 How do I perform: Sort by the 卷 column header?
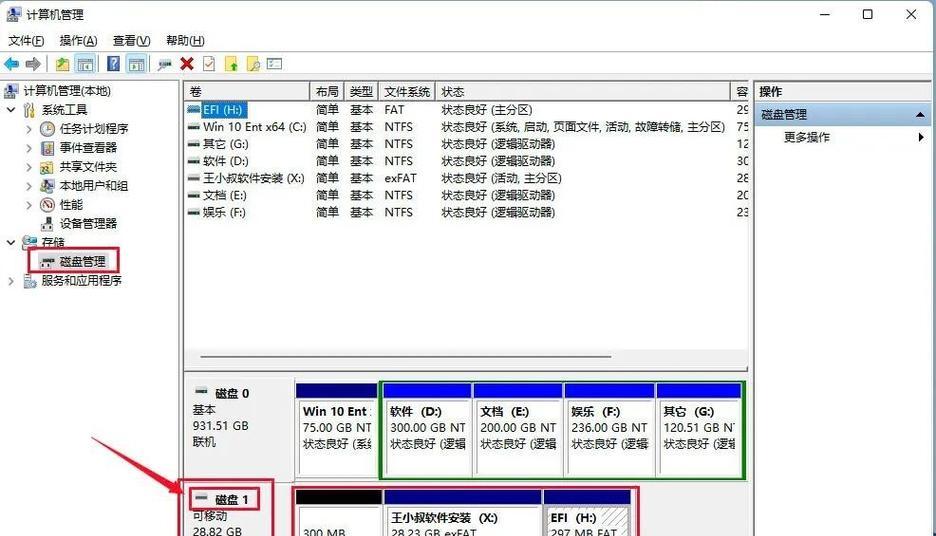pyautogui.click(x=247, y=91)
